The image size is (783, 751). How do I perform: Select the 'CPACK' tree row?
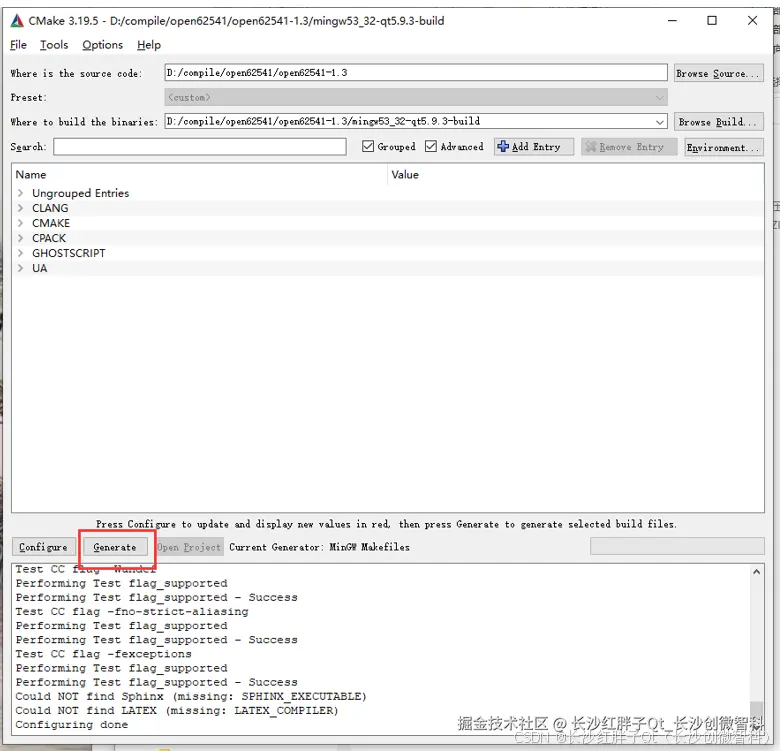pyautogui.click(x=388, y=238)
